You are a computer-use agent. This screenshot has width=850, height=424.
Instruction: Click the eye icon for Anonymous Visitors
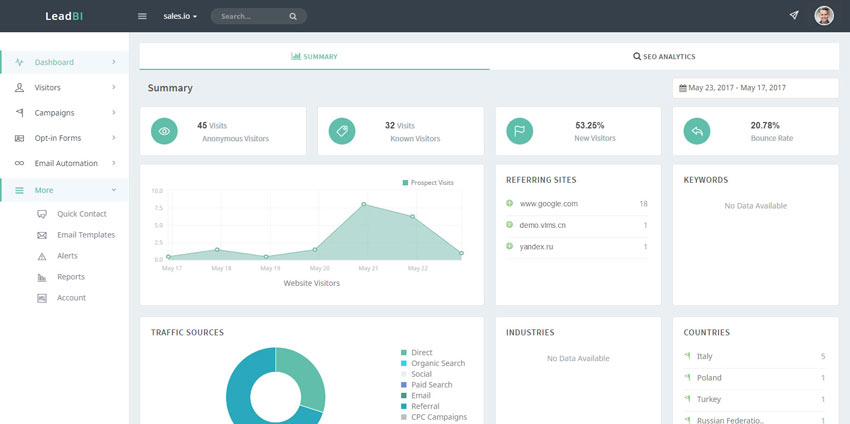(x=165, y=131)
